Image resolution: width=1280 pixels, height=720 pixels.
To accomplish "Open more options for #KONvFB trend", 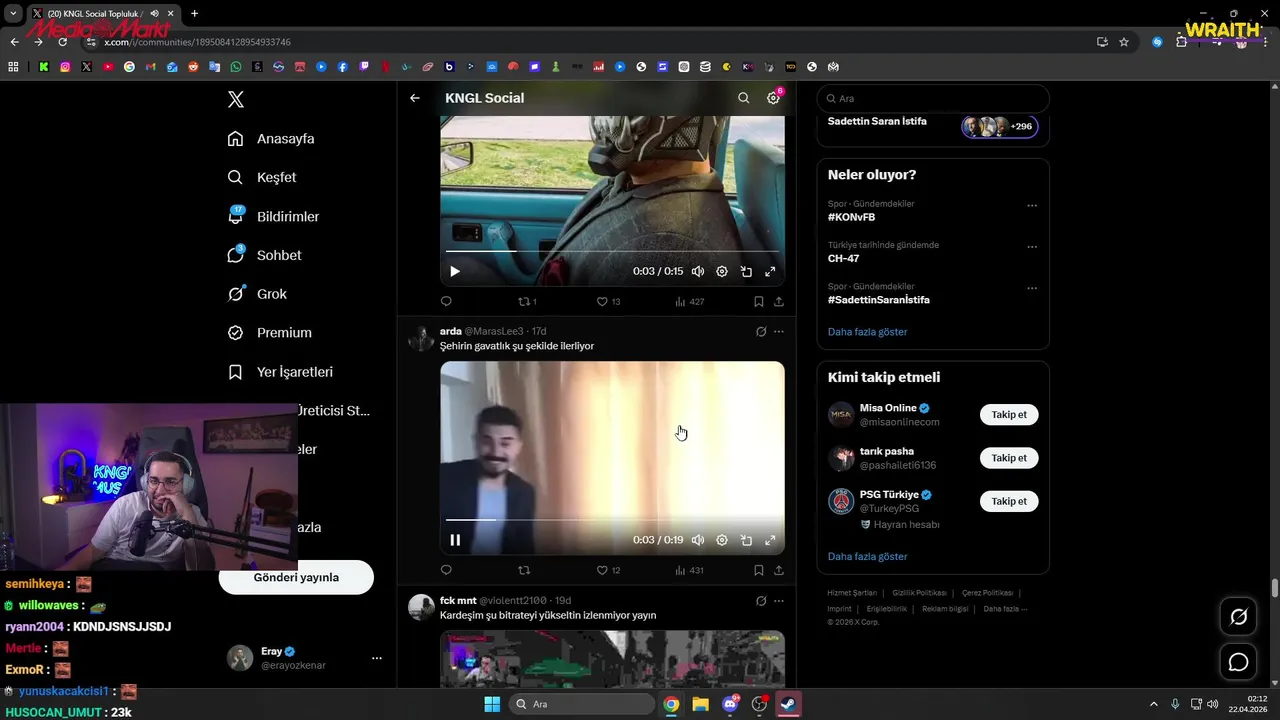I will pos(1032,205).
